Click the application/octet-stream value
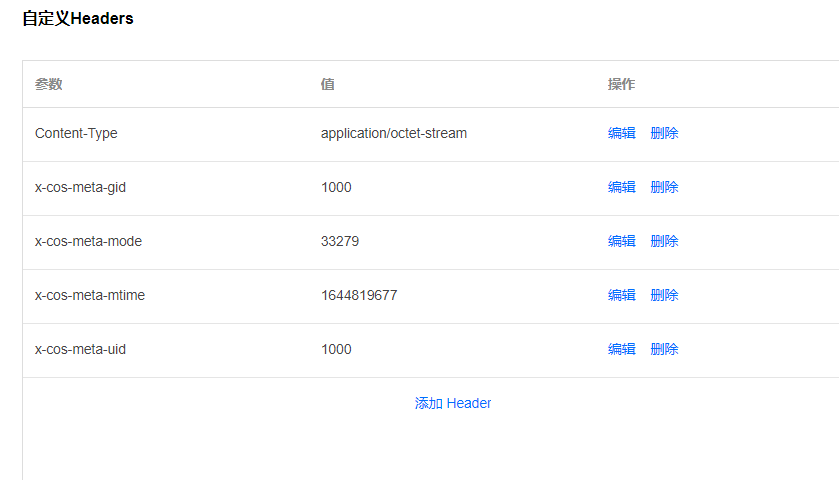The height and width of the screenshot is (480, 839). (x=393, y=133)
